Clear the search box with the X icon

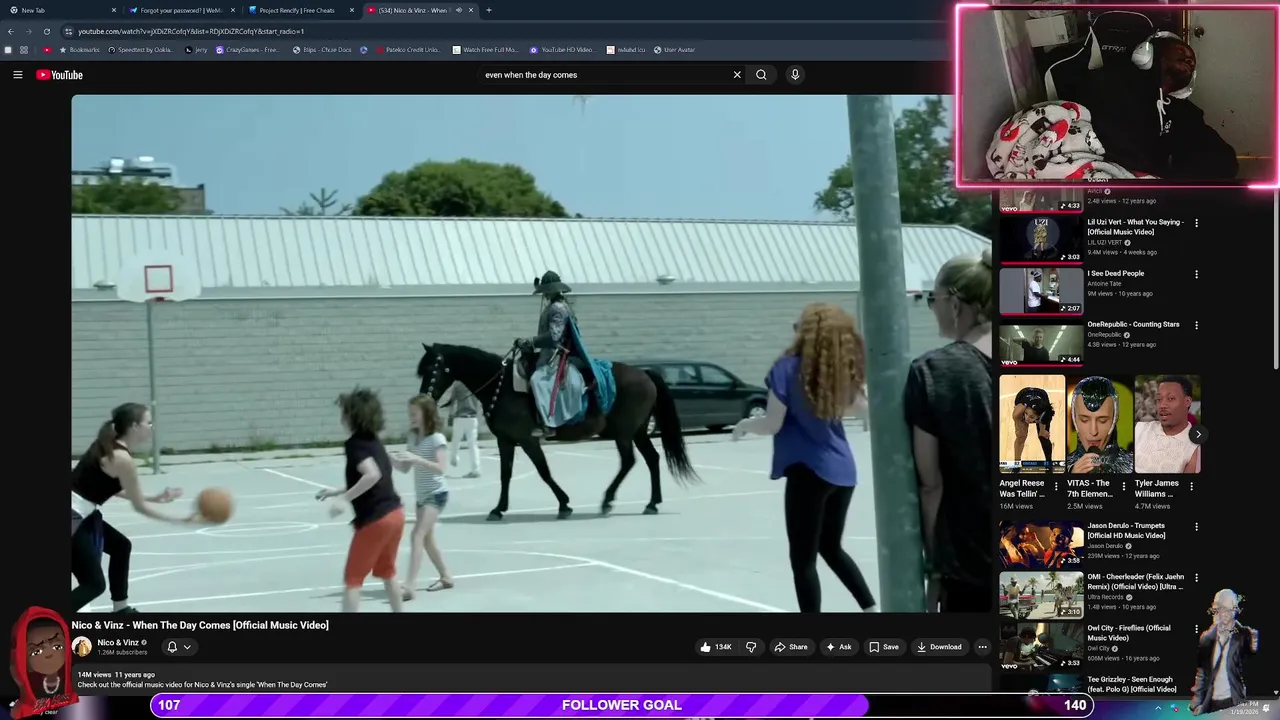pyautogui.click(x=737, y=75)
